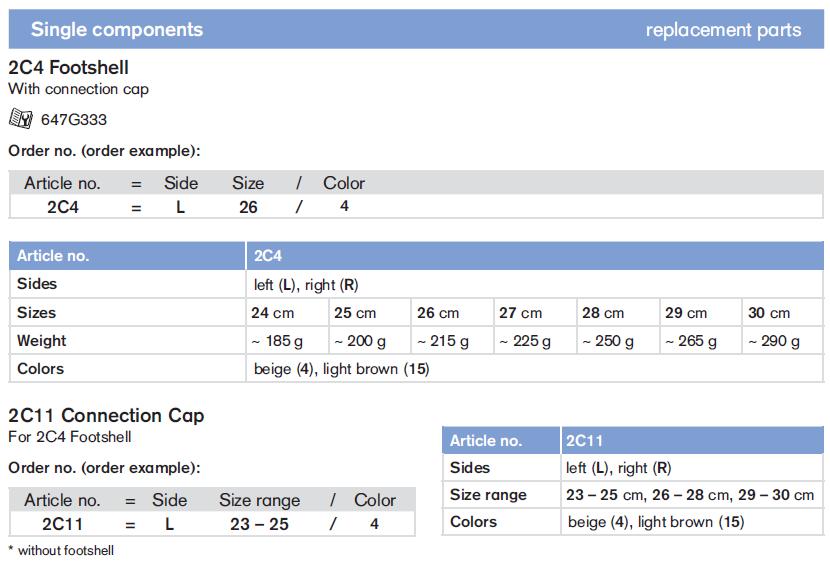830x565 pixels.
Task: Click the Weight row label
Action: coord(42,341)
